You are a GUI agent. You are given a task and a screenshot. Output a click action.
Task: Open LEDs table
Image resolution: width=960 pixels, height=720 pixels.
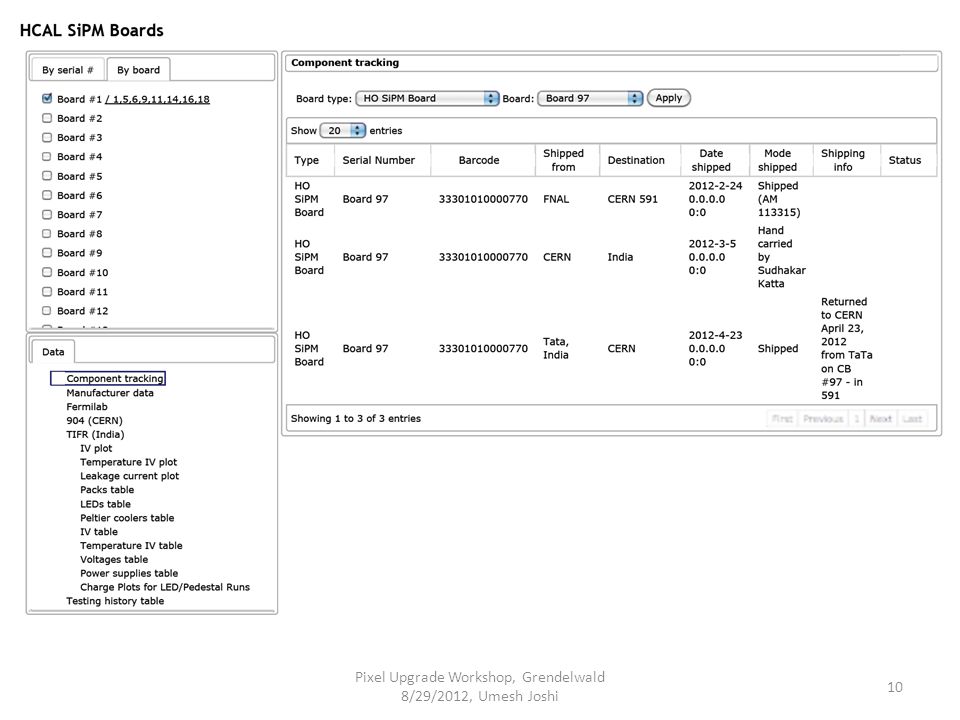(x=105, y=504)
